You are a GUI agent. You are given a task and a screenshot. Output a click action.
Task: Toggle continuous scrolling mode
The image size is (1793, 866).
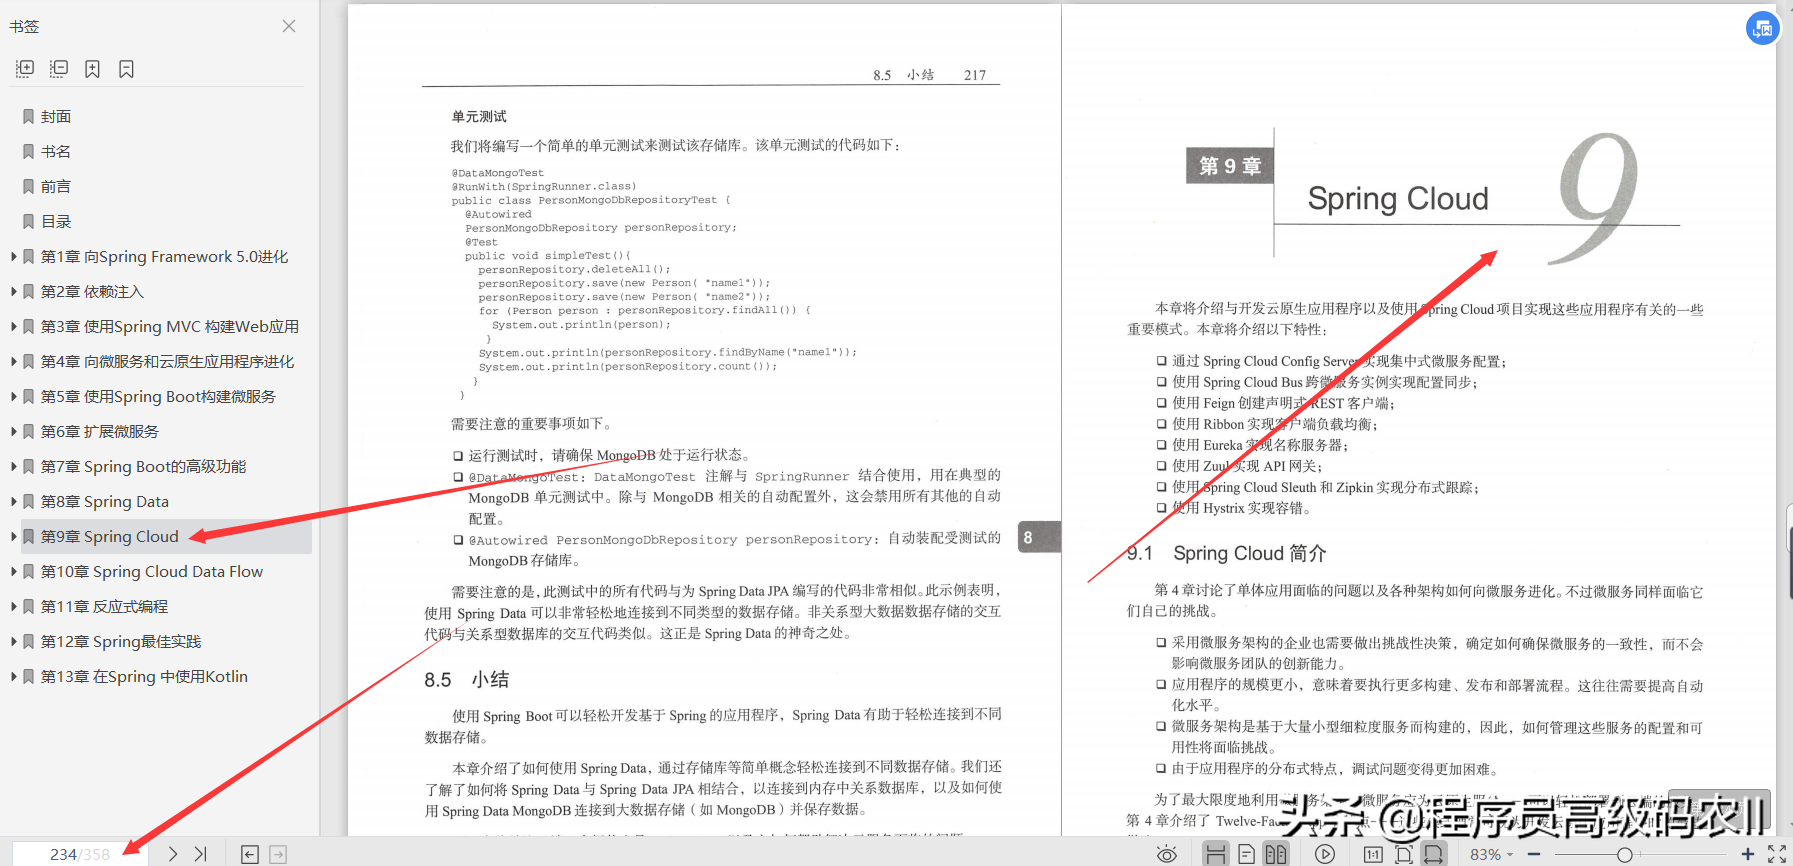1216,854
